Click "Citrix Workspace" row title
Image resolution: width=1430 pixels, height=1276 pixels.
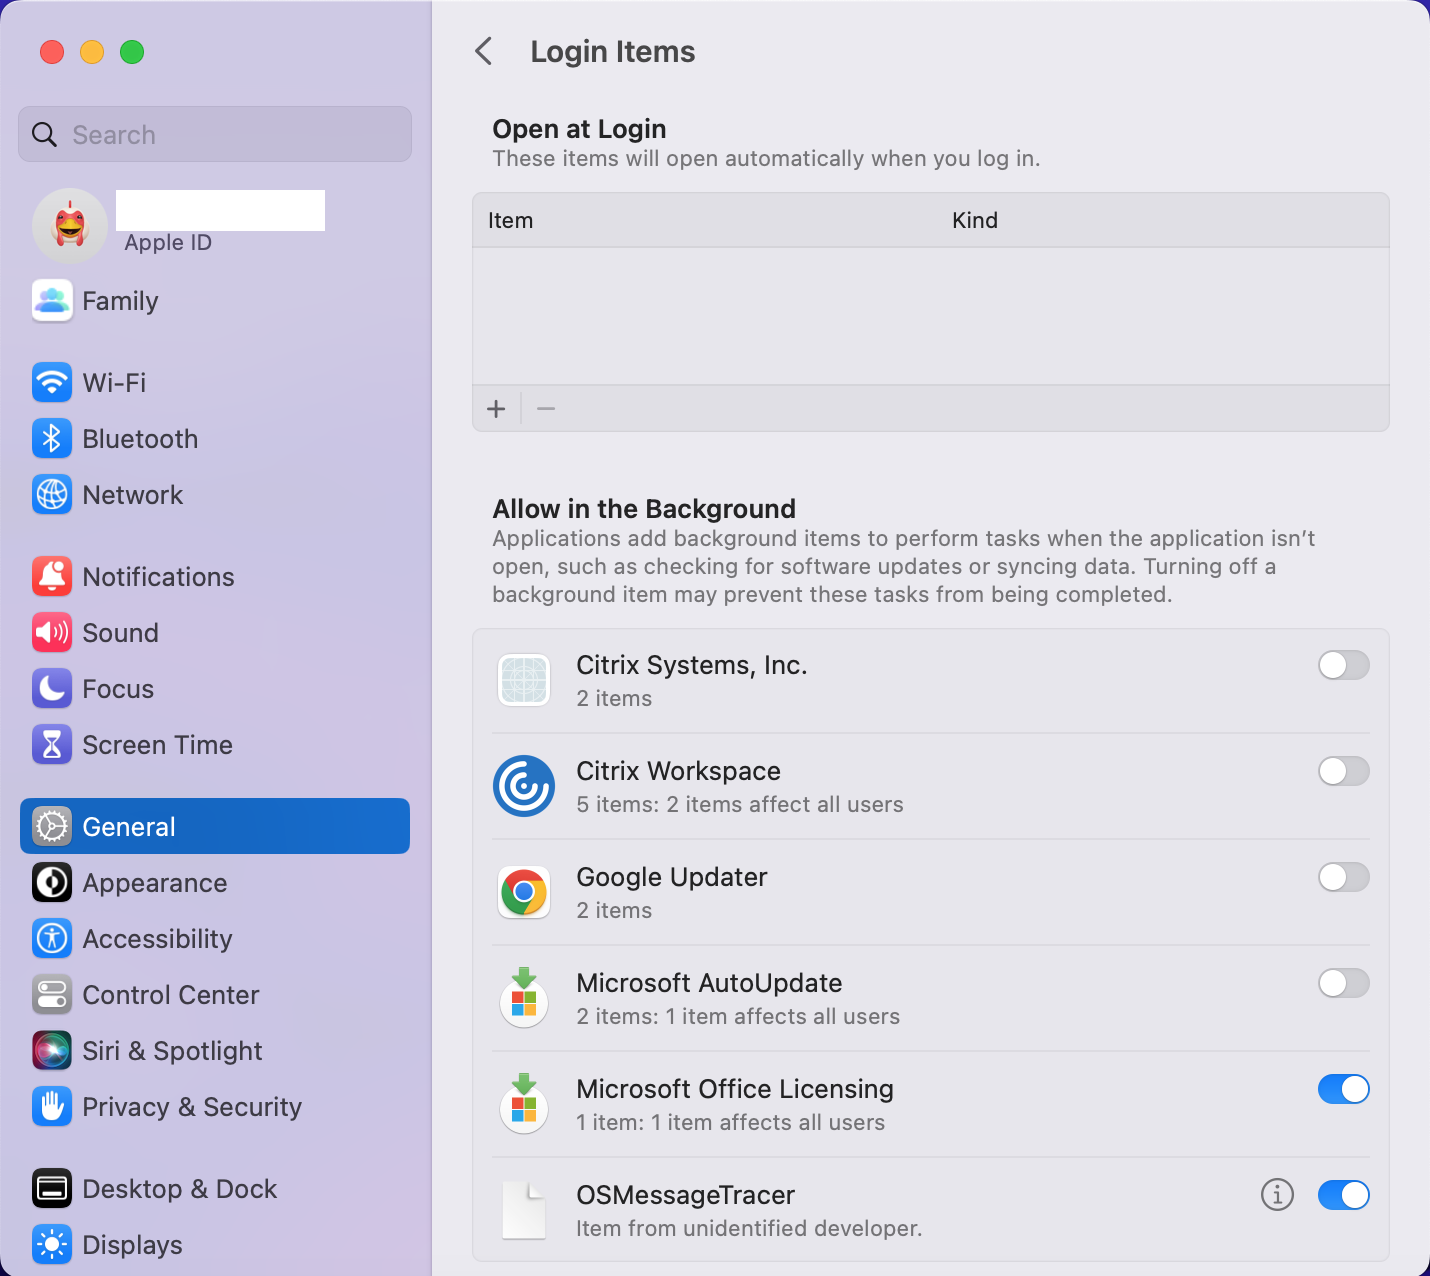click(x=678, y=771)
